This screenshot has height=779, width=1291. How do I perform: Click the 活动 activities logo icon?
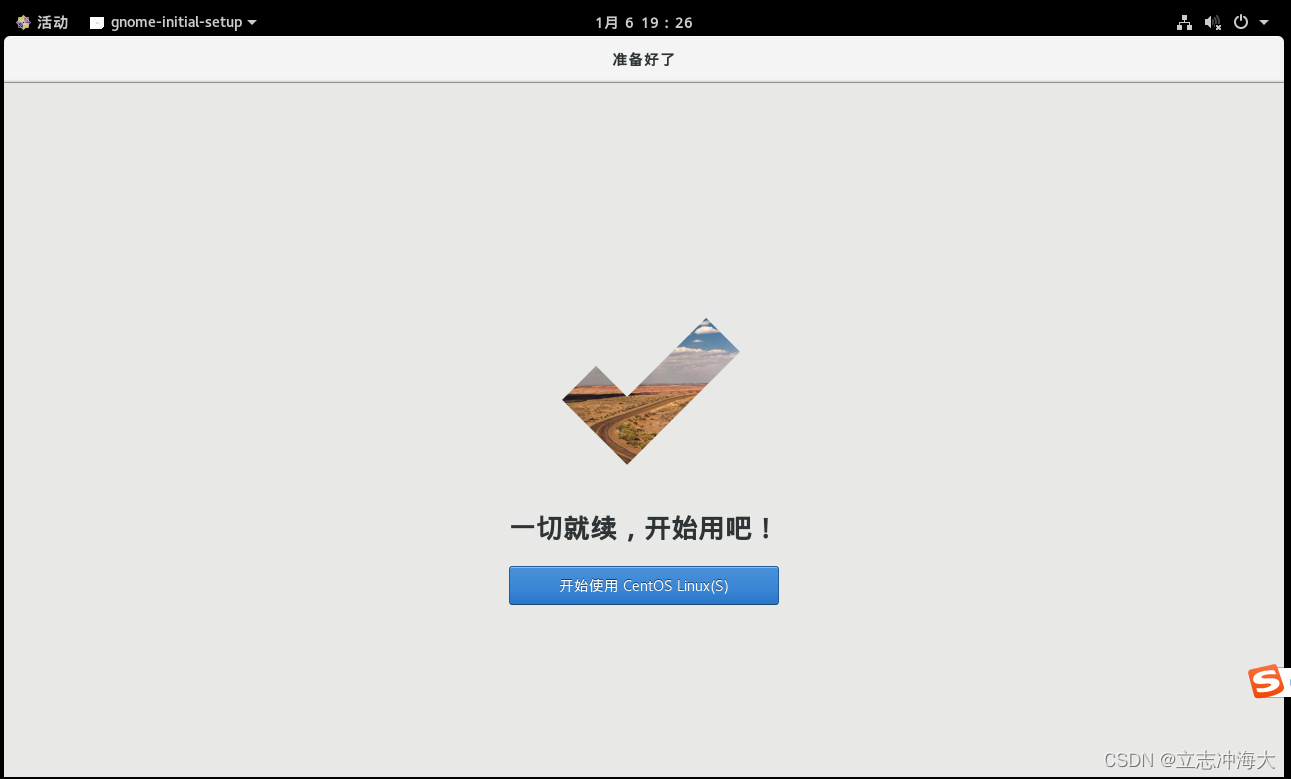coord(23,22)
